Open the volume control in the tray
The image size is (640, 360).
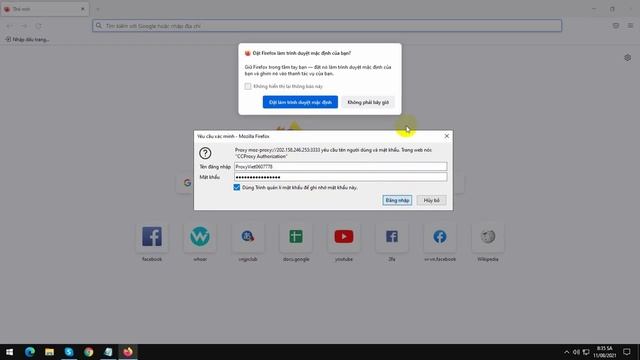[x=576, y=352]
